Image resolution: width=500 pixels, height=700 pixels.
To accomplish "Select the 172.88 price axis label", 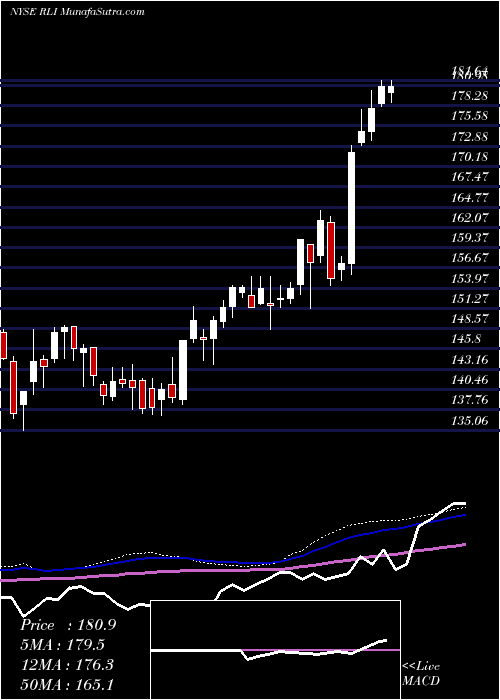I will point(468,137).
